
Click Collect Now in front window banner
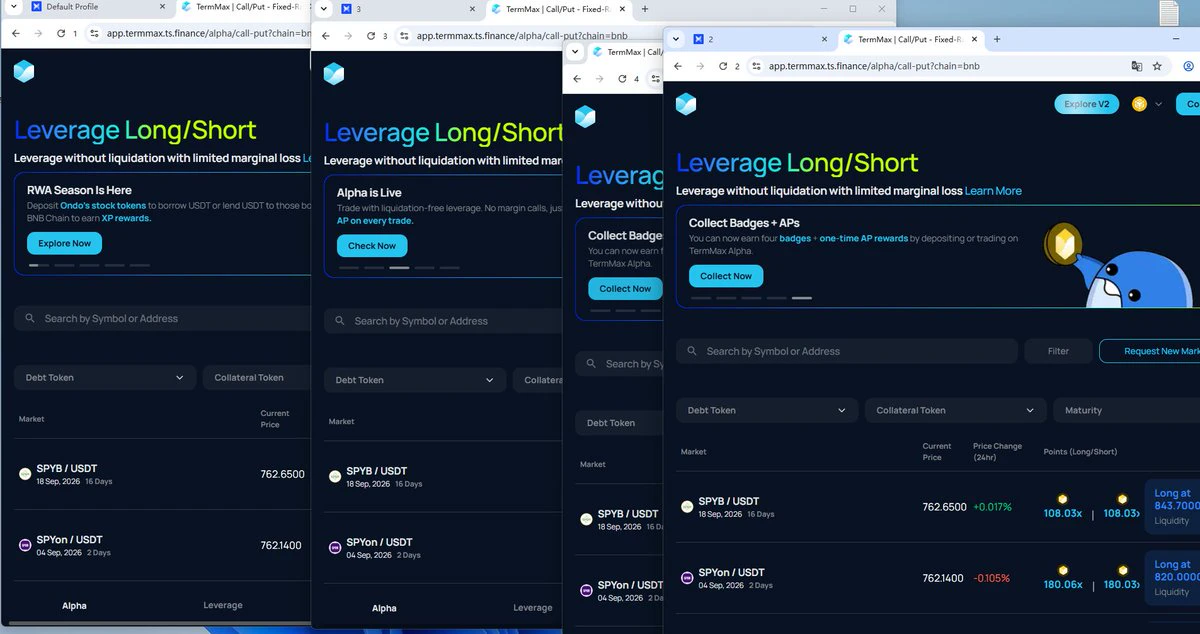pyautogui.click(x=726, y=276)
